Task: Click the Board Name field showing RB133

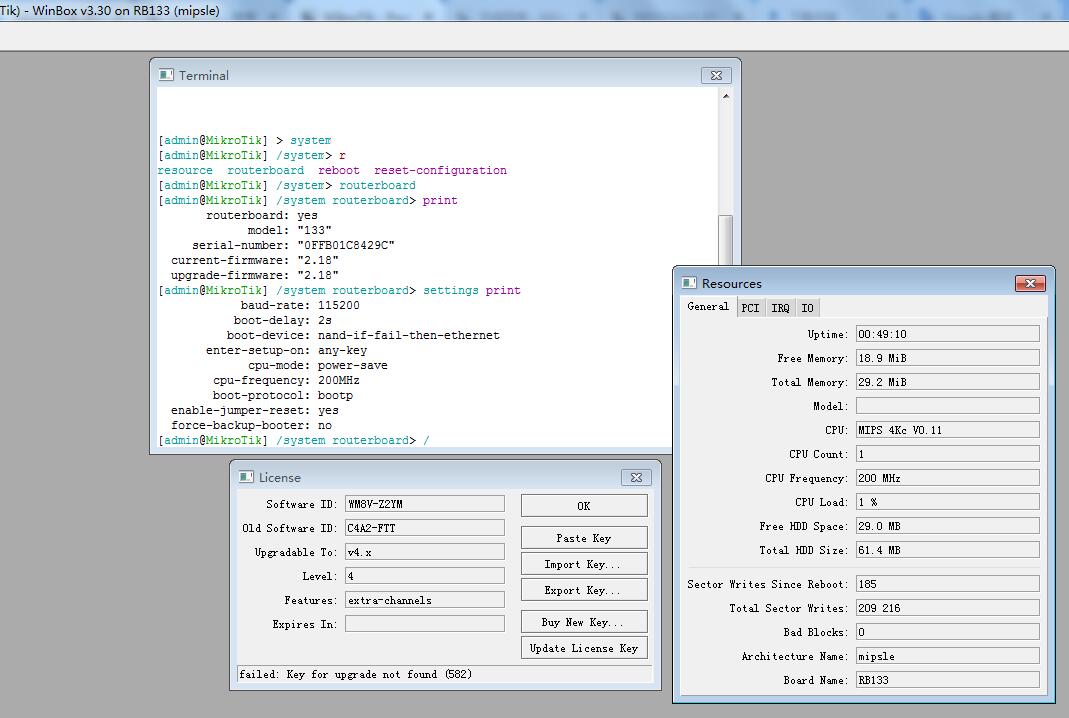Action: 947,680
